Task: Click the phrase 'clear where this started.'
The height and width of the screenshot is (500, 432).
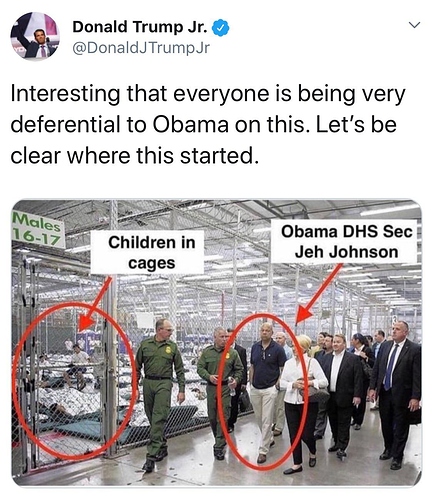Action: click(135, 156)
